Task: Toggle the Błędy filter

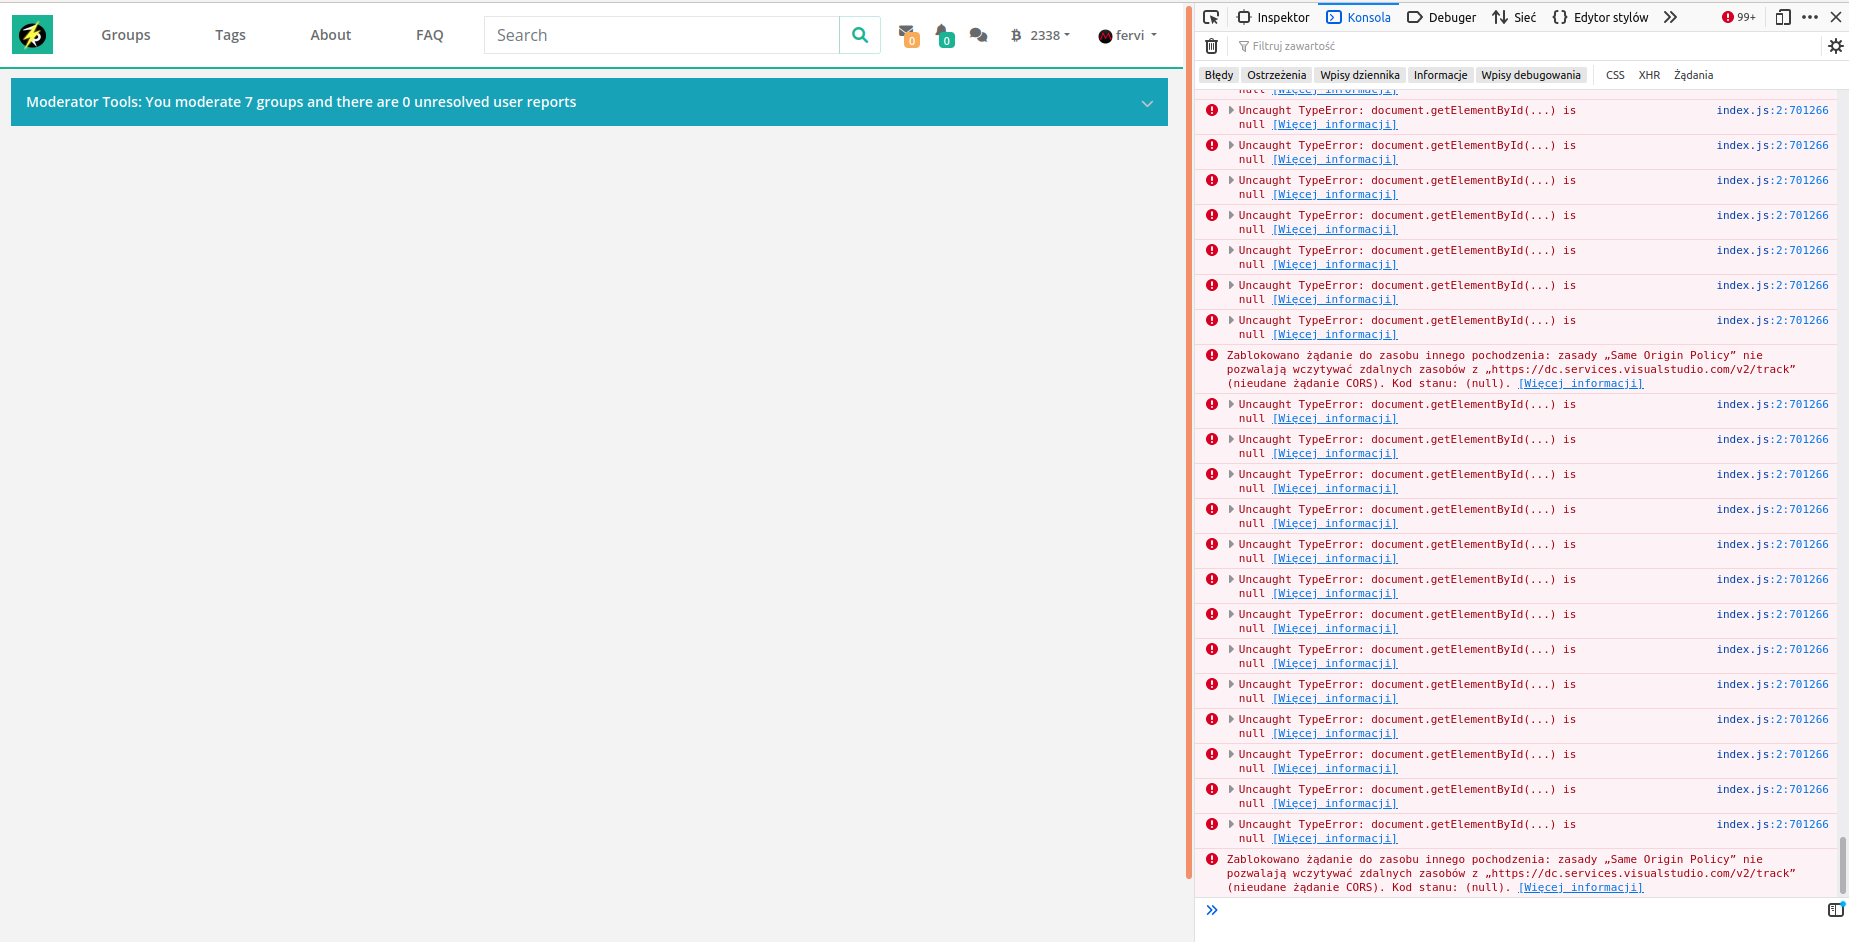Action: tap(1219, 75)
